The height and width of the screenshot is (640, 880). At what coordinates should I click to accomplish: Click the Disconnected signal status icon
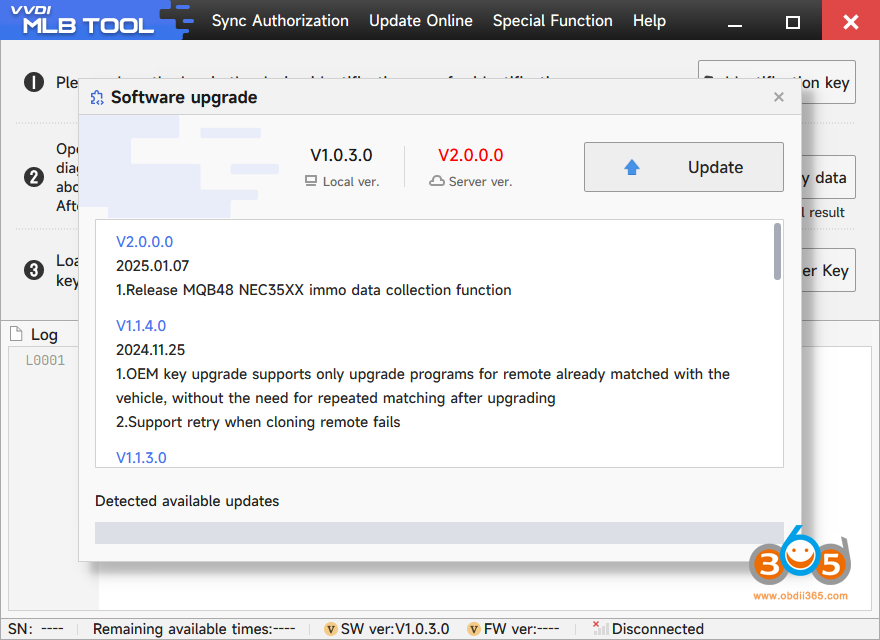point(600,628)
